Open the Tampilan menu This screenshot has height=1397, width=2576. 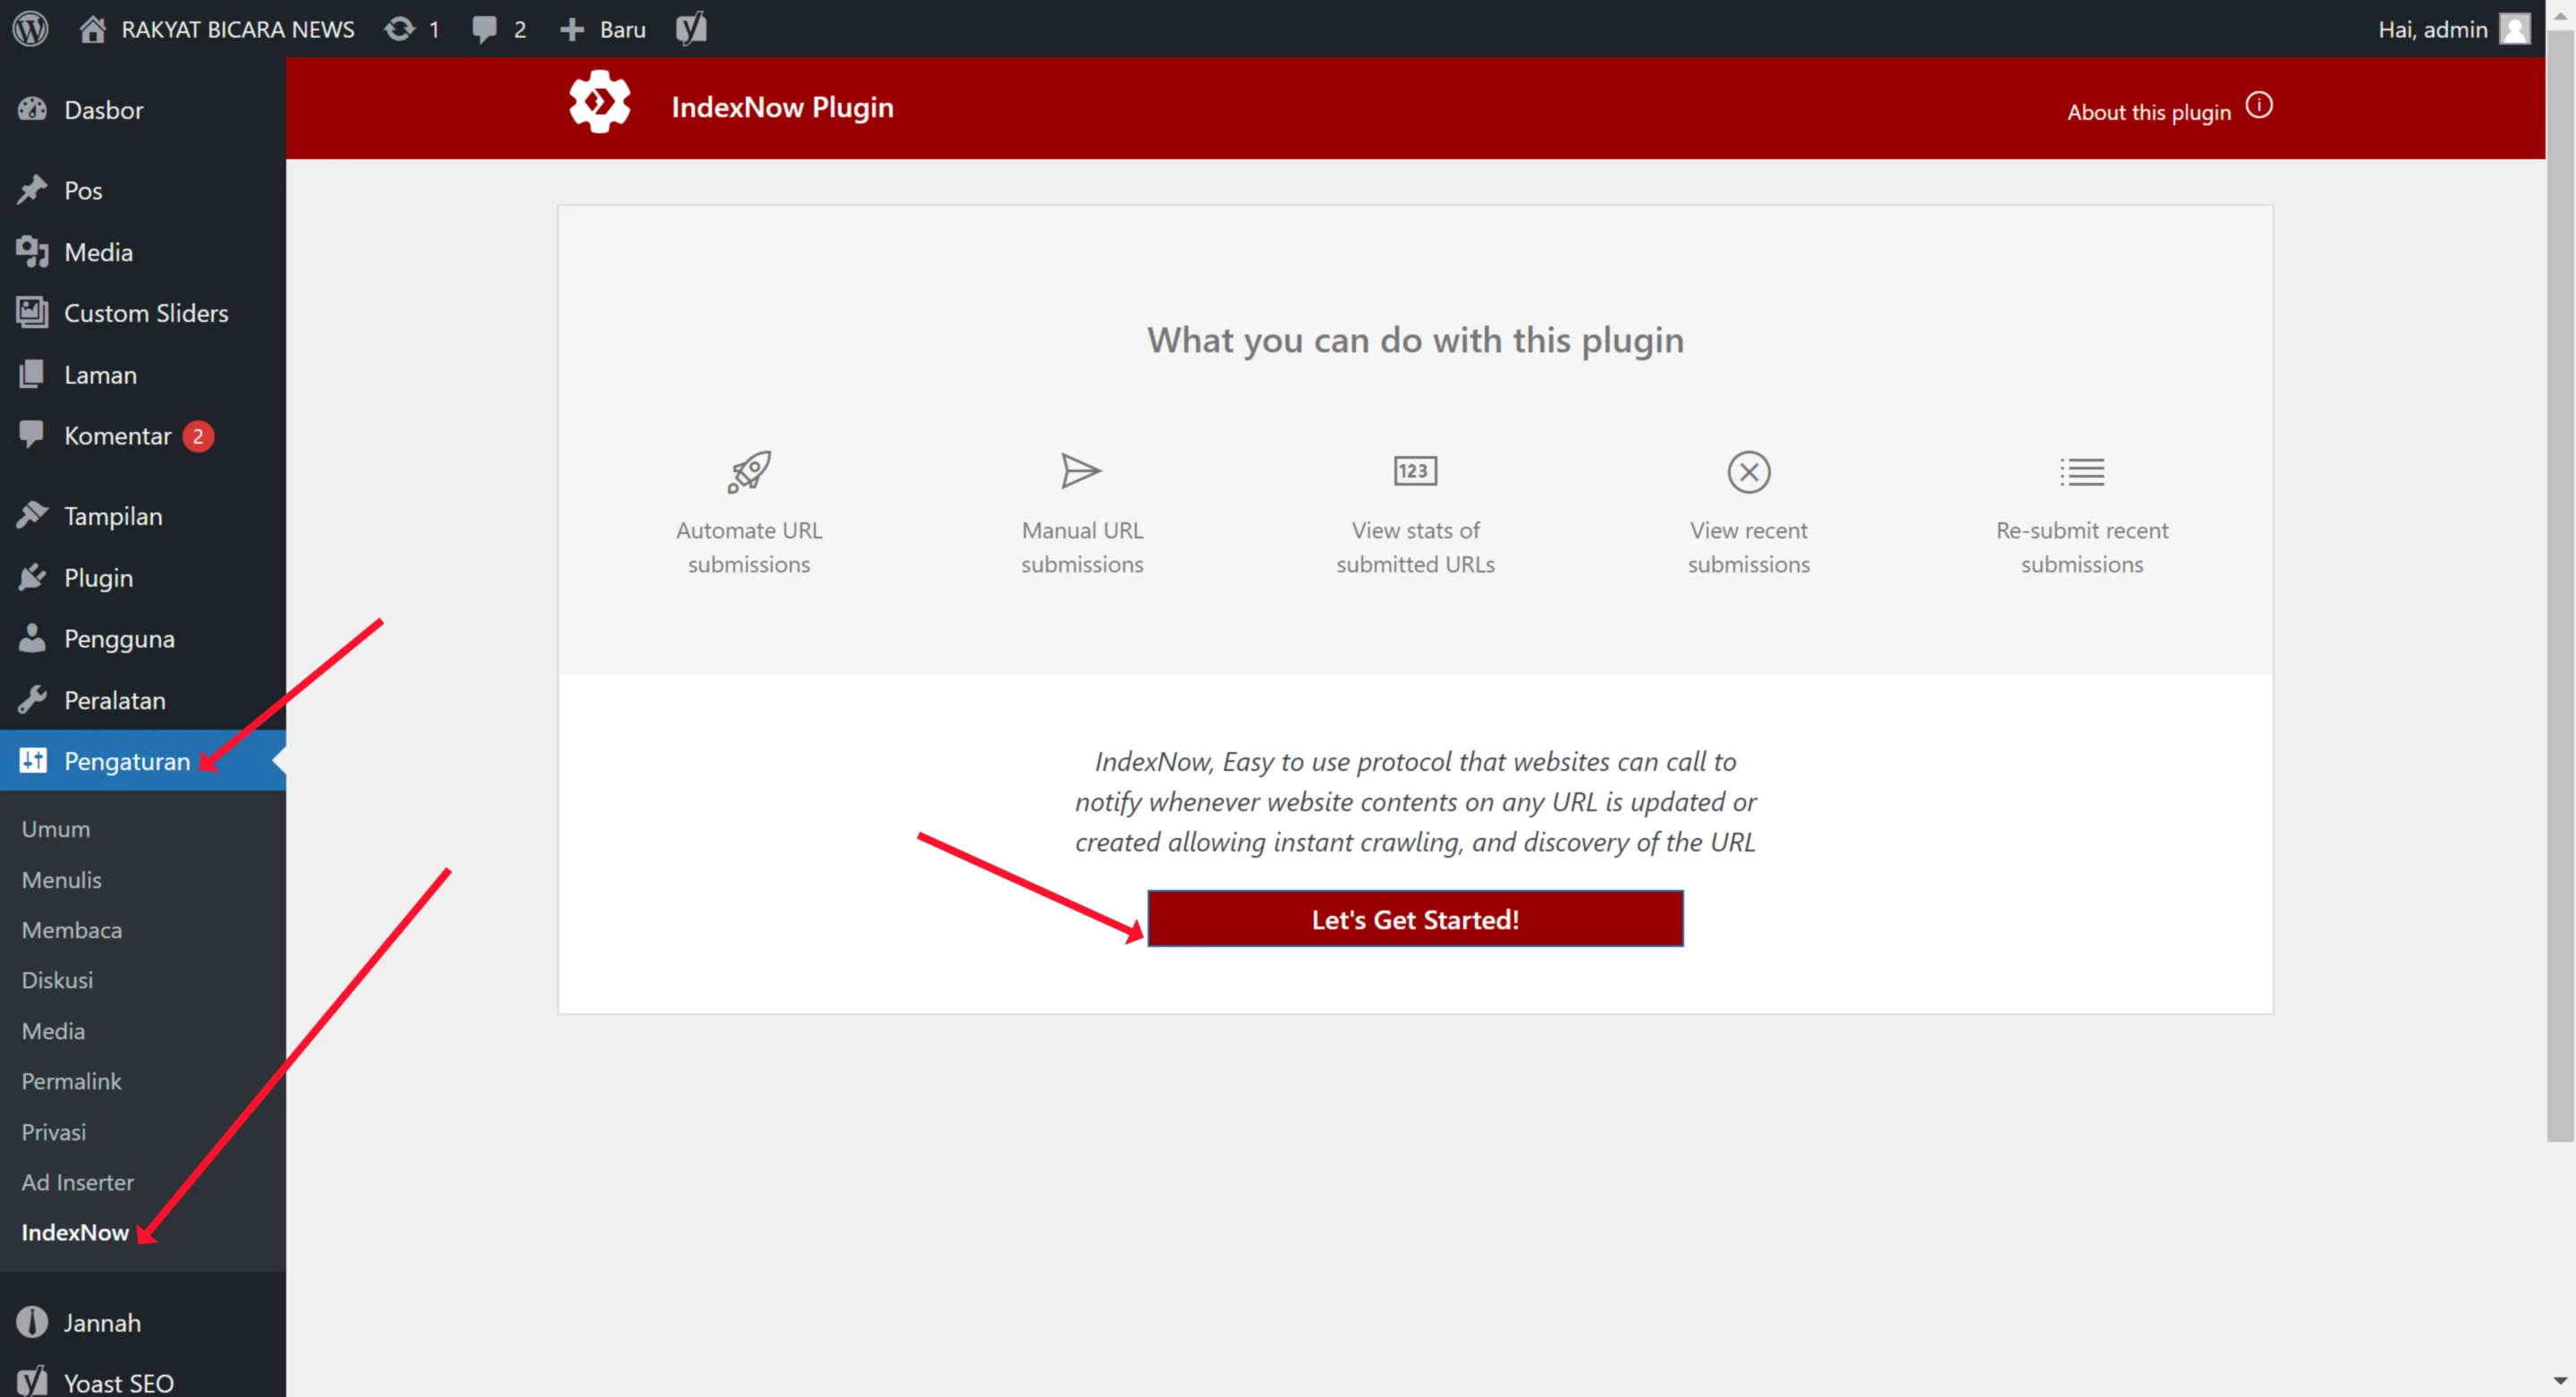tap(143, 516)
